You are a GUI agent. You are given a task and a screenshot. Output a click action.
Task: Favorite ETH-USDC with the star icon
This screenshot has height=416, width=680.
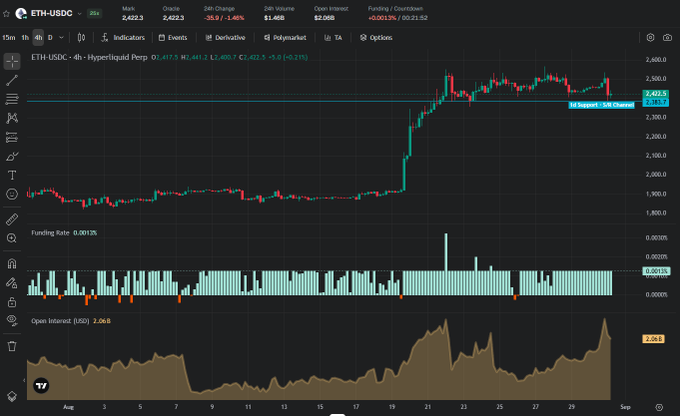[6, 13]
